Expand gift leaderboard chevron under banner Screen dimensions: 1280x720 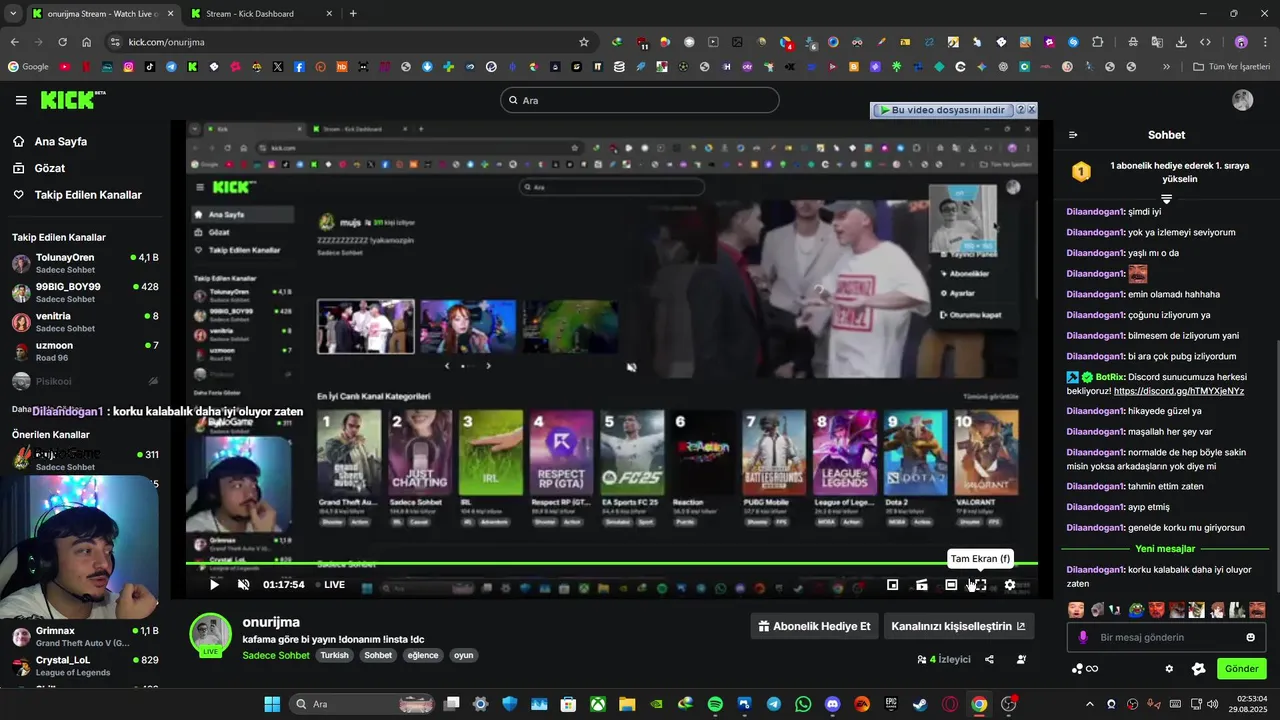tap(1166, 199)
